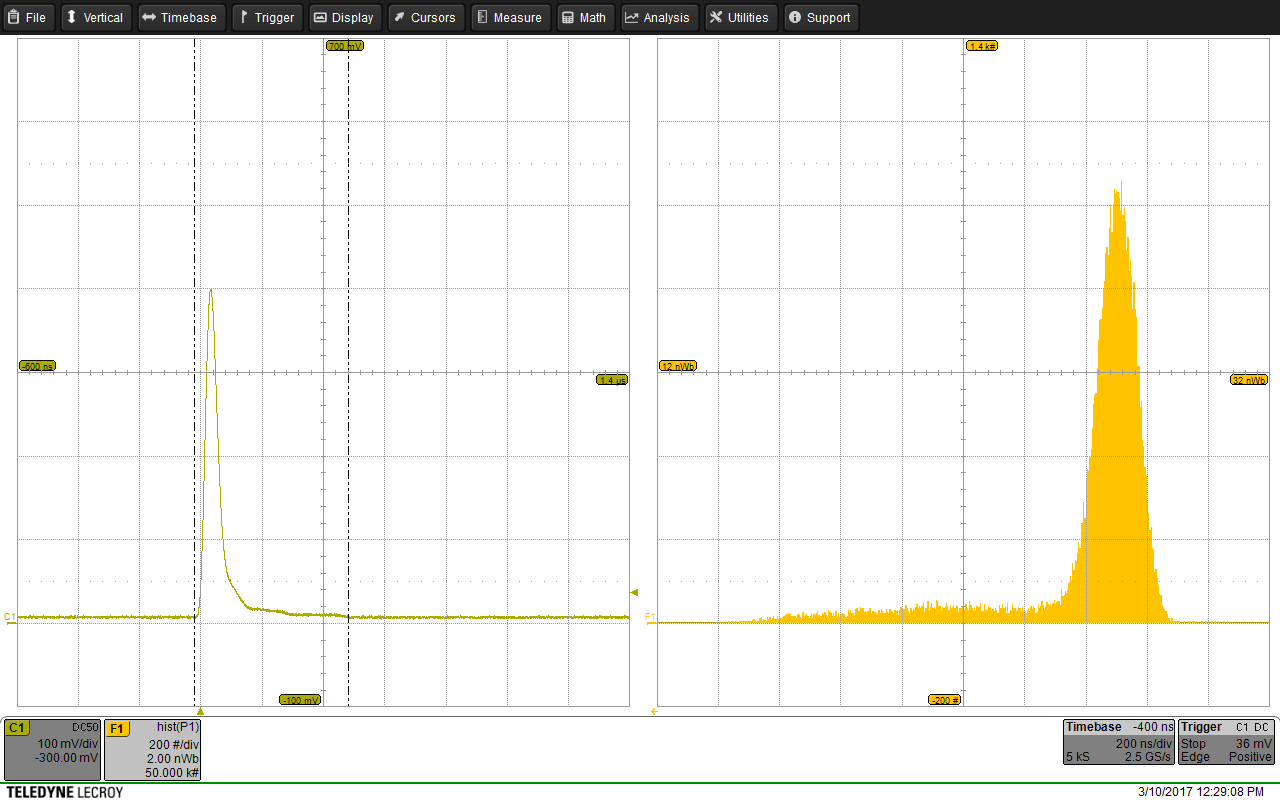The width and height of the screenshot is (1280, 800).
Task: Click the date and time readout
Action: pos(1201,792)
